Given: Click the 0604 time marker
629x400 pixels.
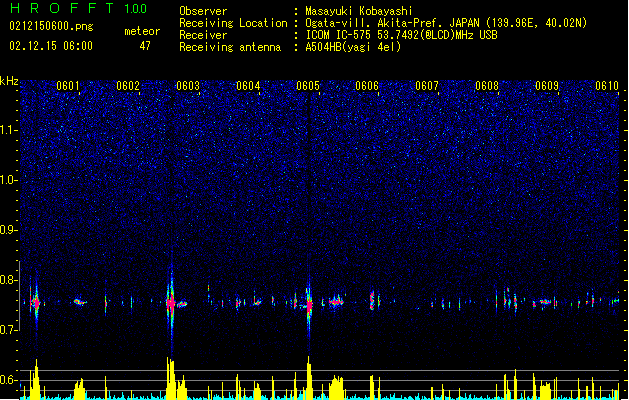Looking at the screenshot, I should [248, 86].
